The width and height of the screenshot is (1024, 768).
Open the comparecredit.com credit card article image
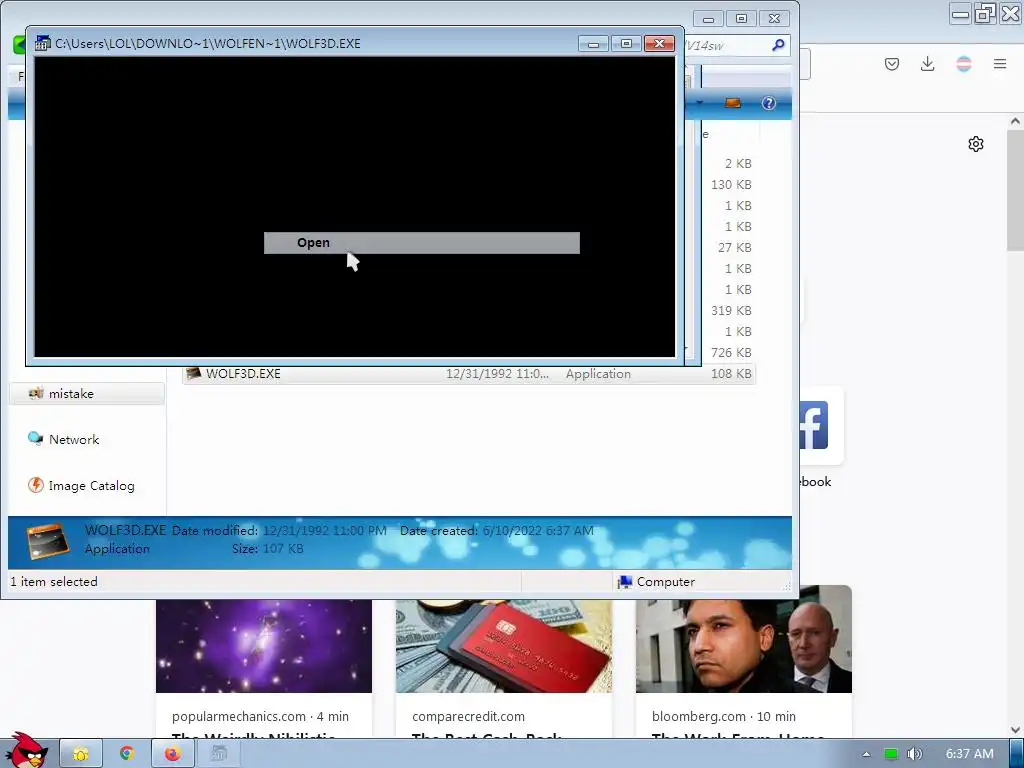click(504, 646)
